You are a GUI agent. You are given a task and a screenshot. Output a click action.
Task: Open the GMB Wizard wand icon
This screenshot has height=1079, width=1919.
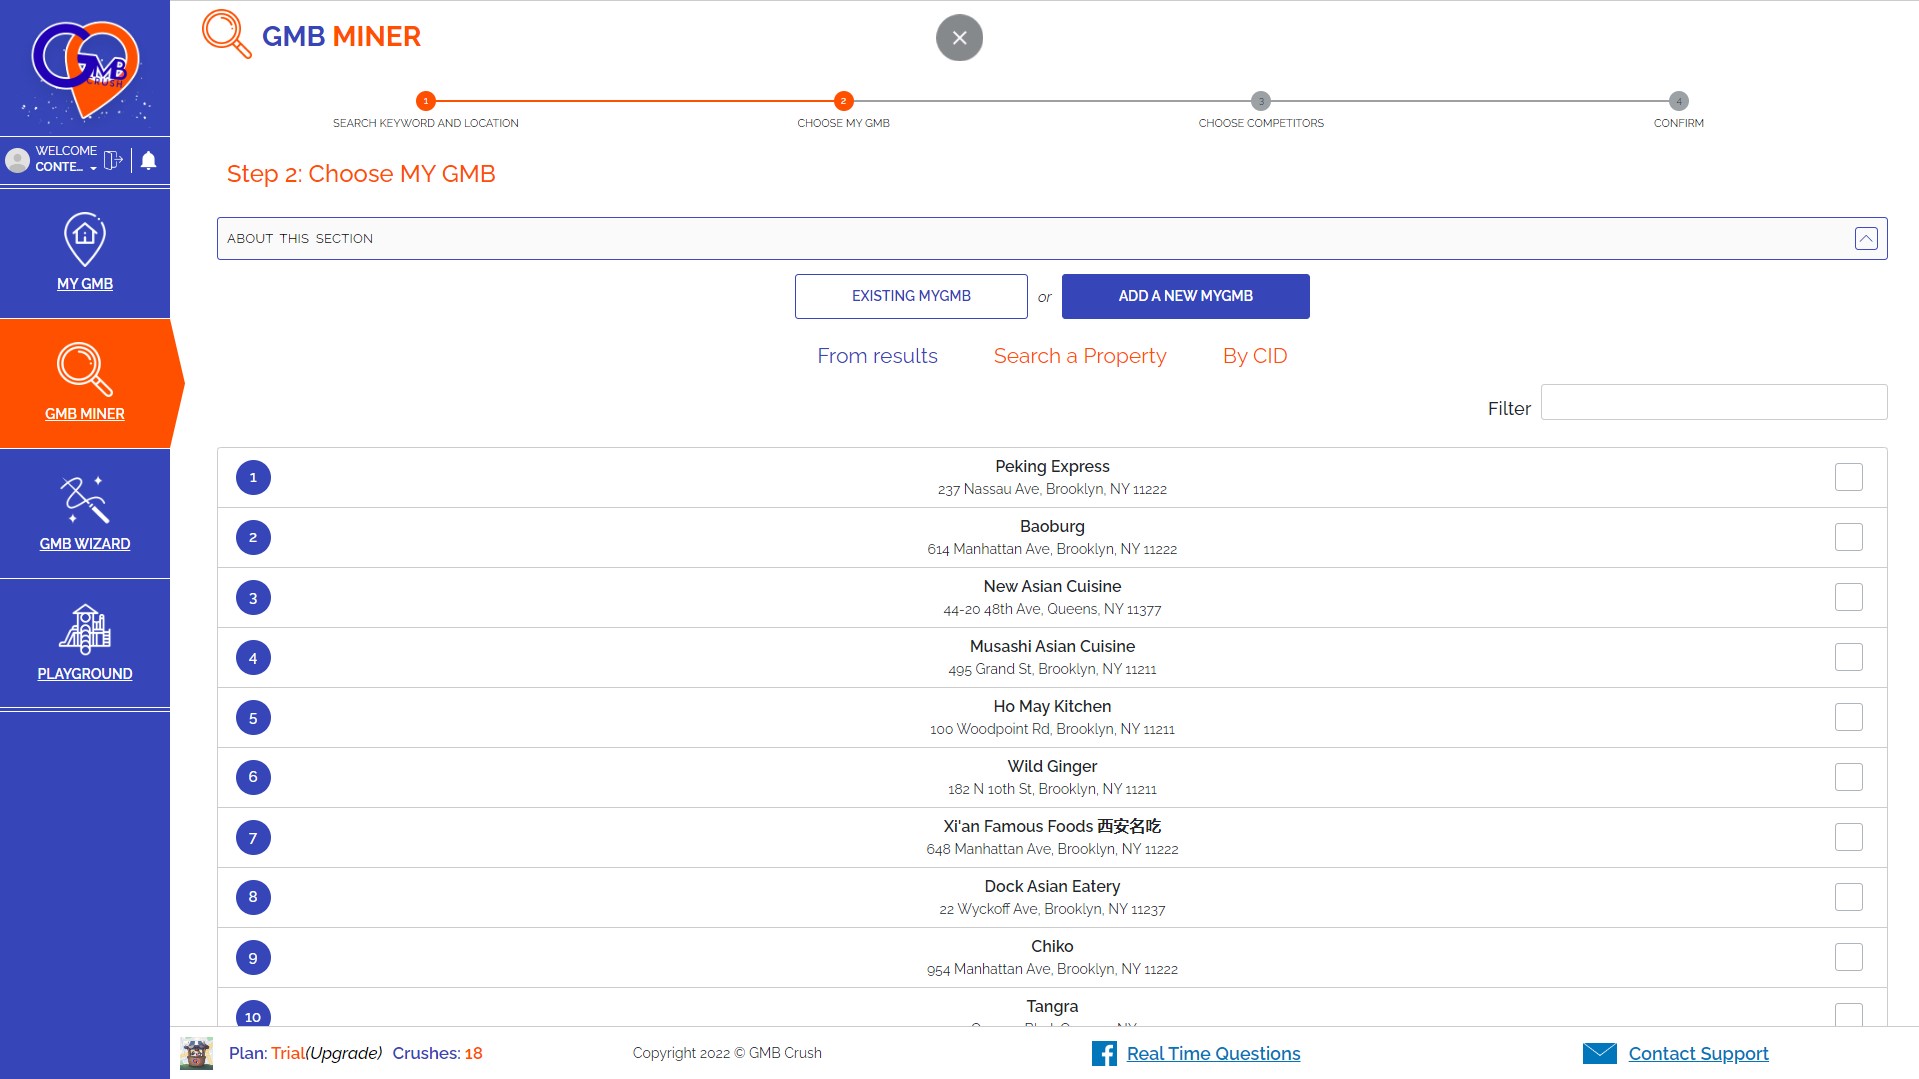coord(85,500)
